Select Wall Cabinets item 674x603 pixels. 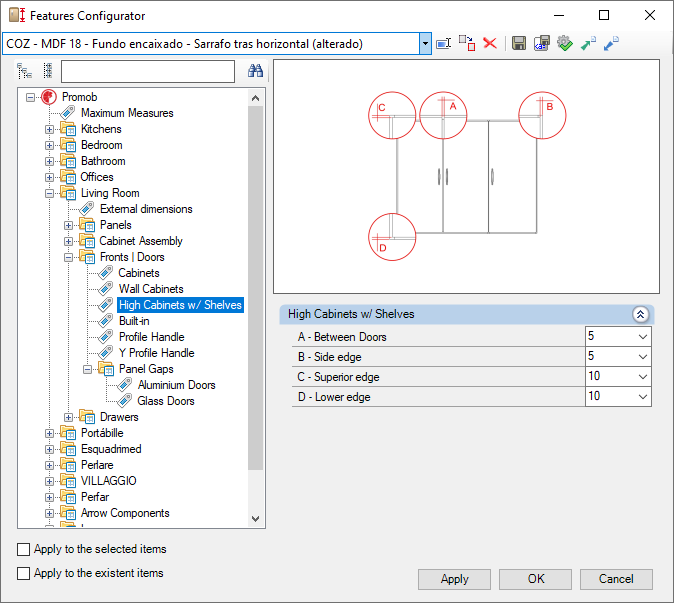(151, 289)
